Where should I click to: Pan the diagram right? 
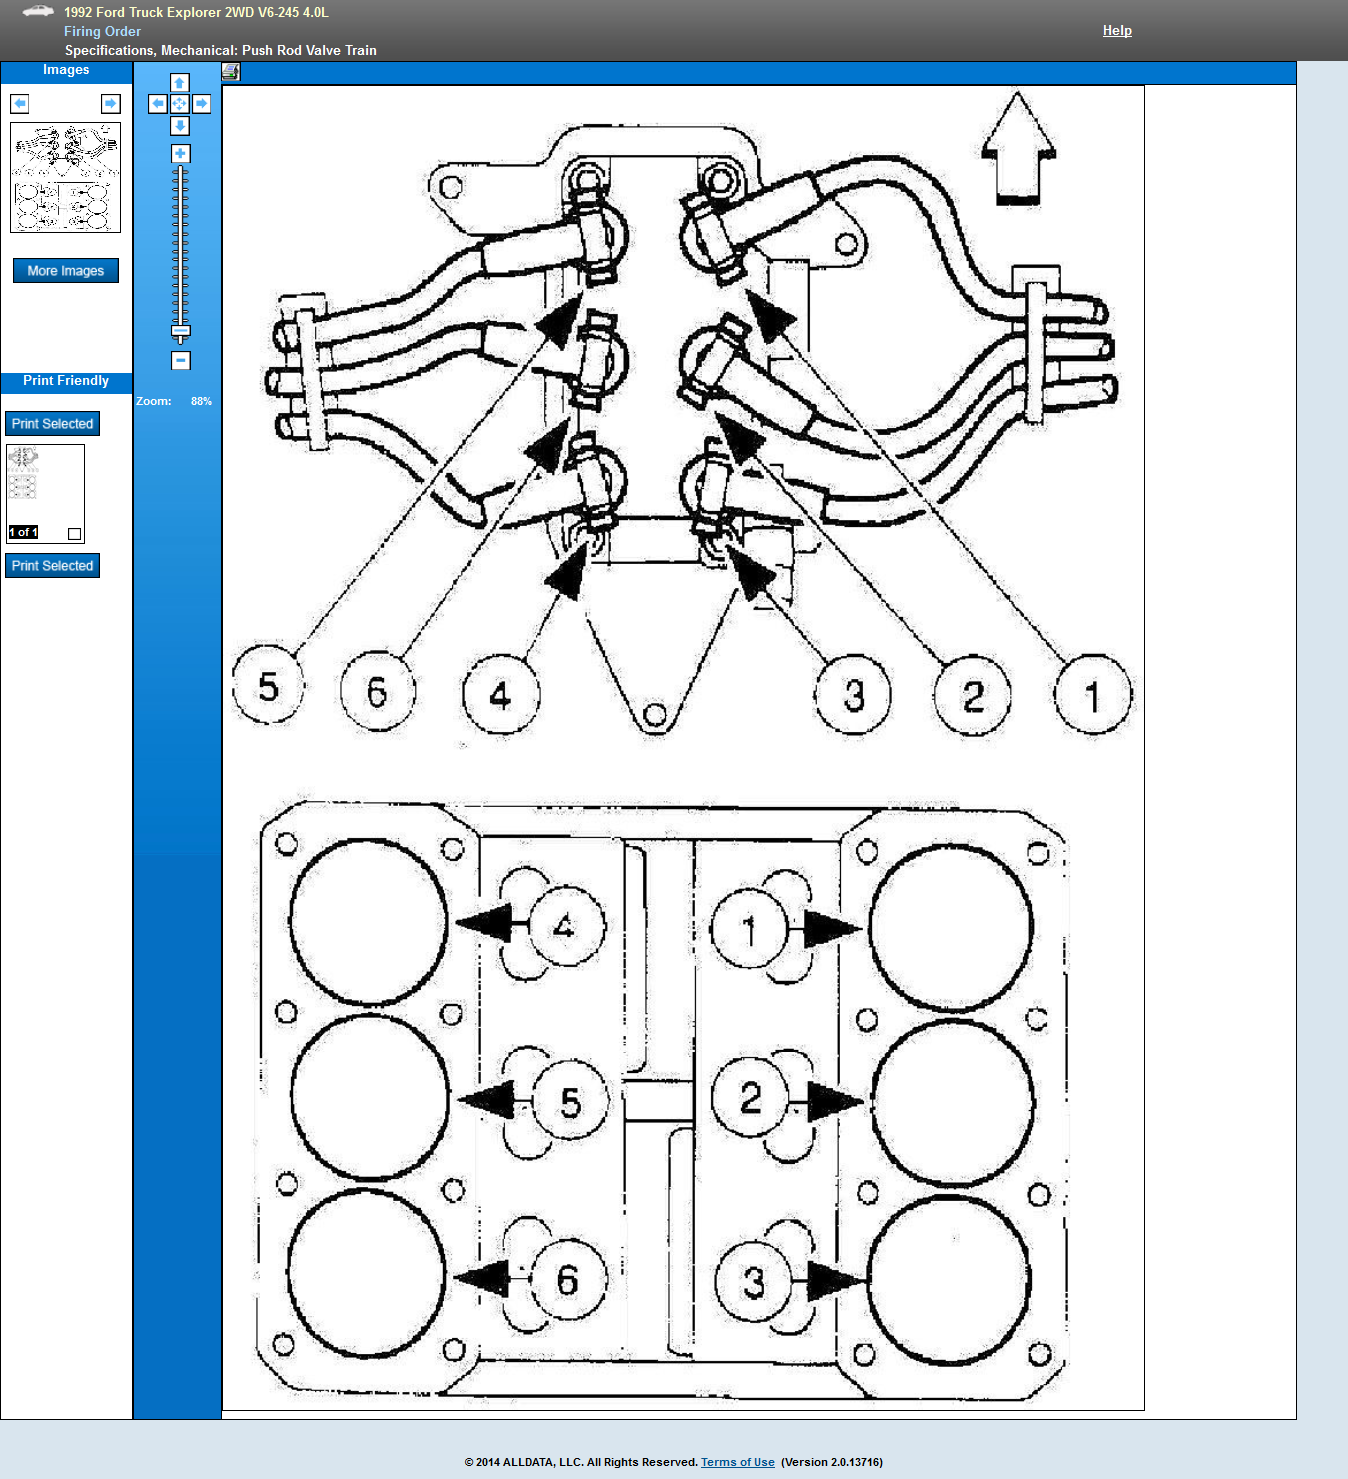point(202,104)
